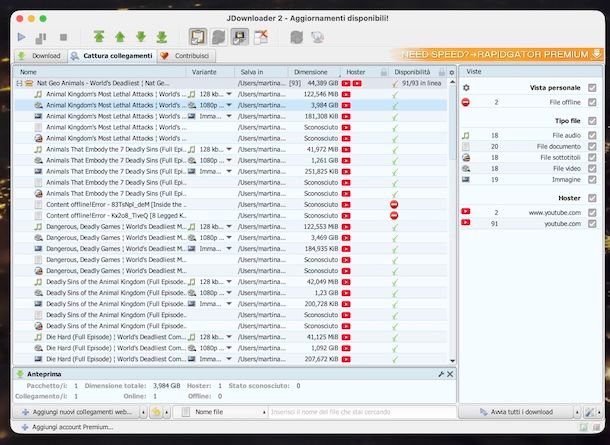The image size is (610, 445).
Task: Switch to the Download tab
Action: tap(41, 56)
